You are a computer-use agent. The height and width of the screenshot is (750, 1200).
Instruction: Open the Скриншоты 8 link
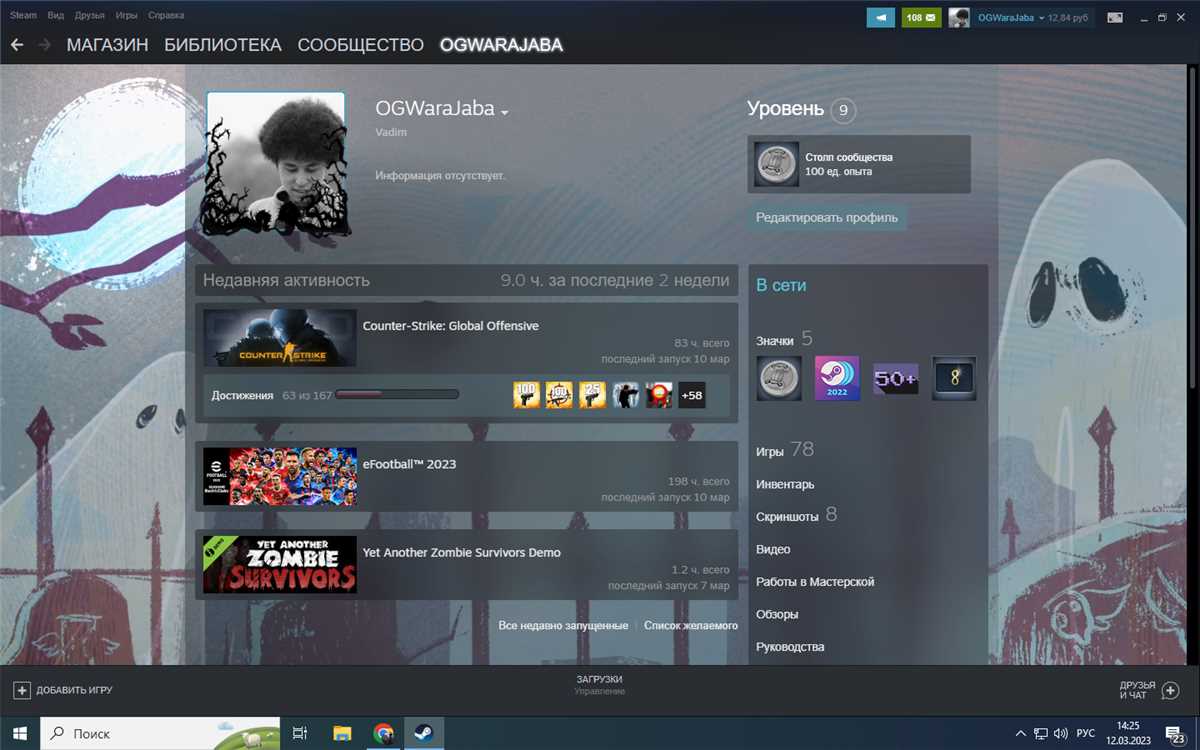coord(796,516)
